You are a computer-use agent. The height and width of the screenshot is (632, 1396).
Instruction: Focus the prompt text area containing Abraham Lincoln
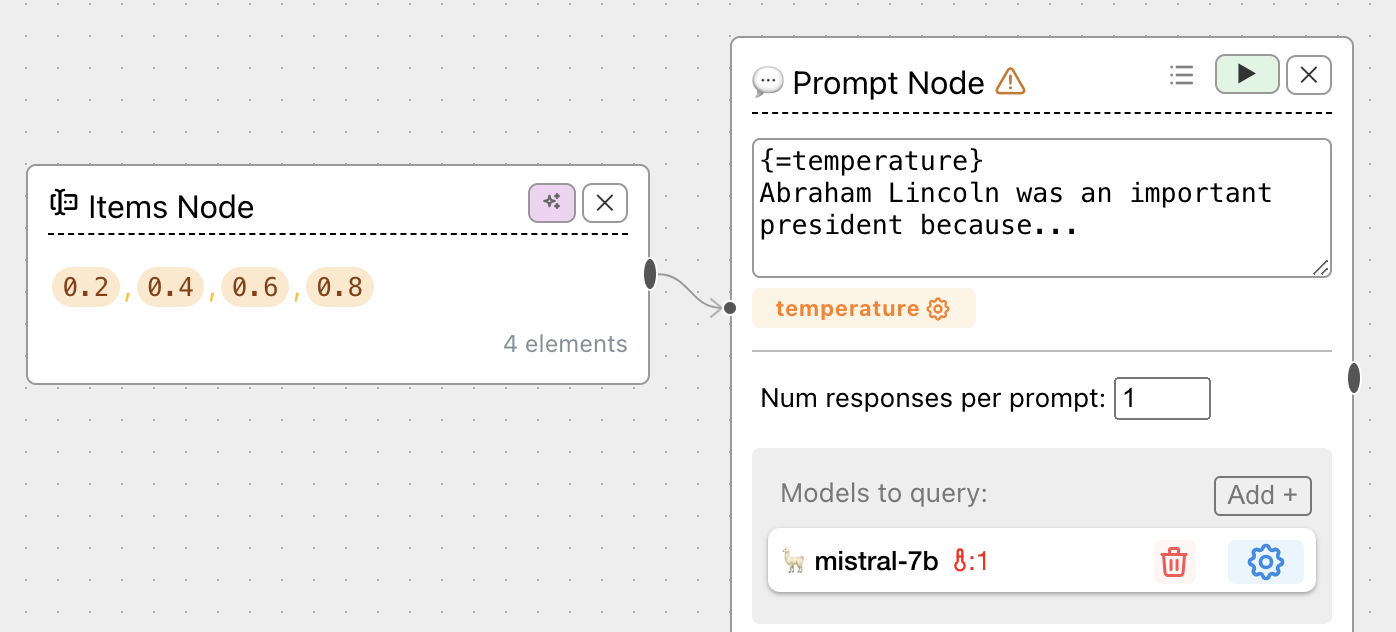coord(1040,208)
